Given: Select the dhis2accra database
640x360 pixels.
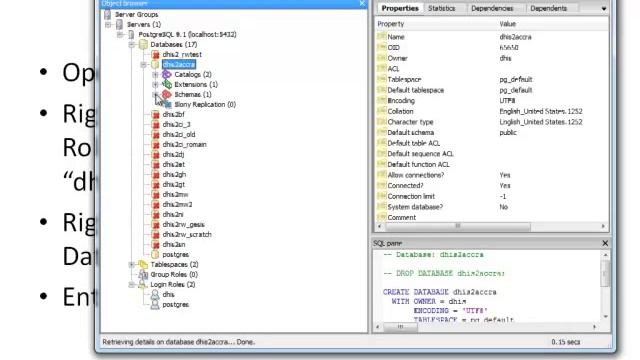Looking at the screenshot, I should (179, 64).
